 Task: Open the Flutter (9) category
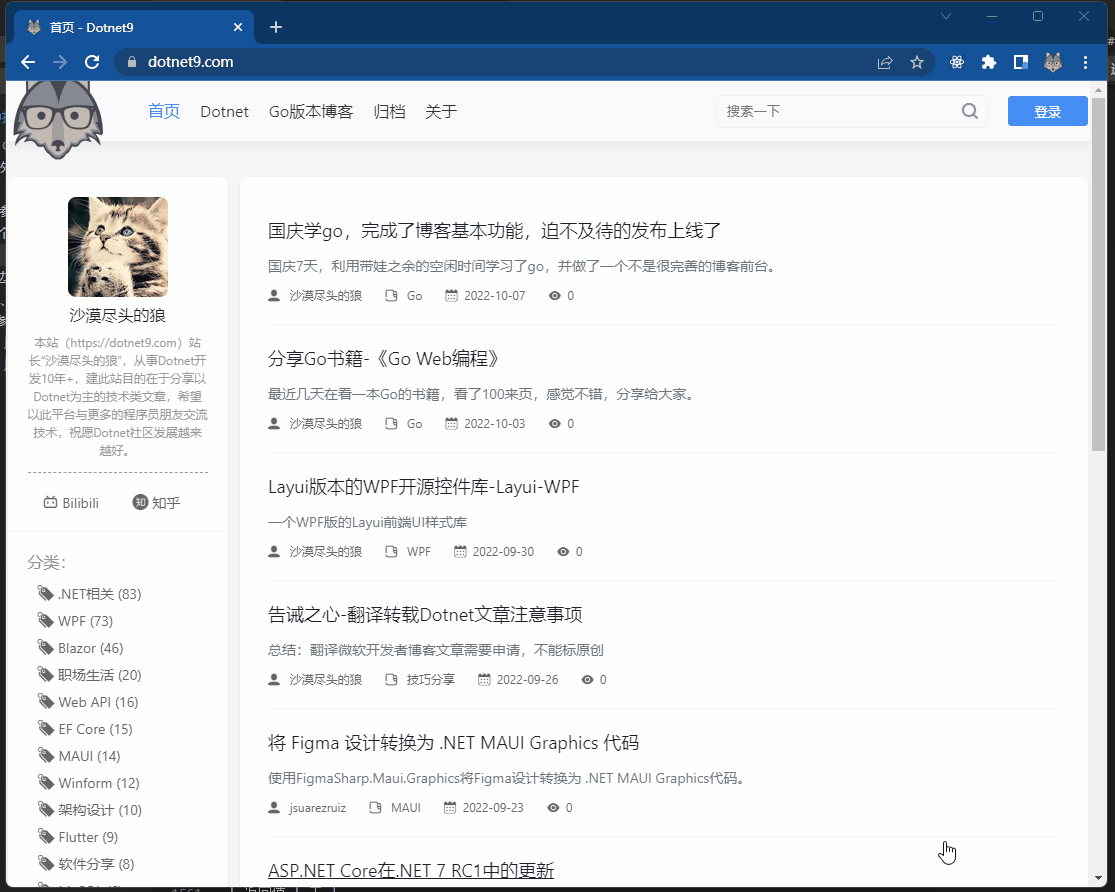[x=78, y=837]
